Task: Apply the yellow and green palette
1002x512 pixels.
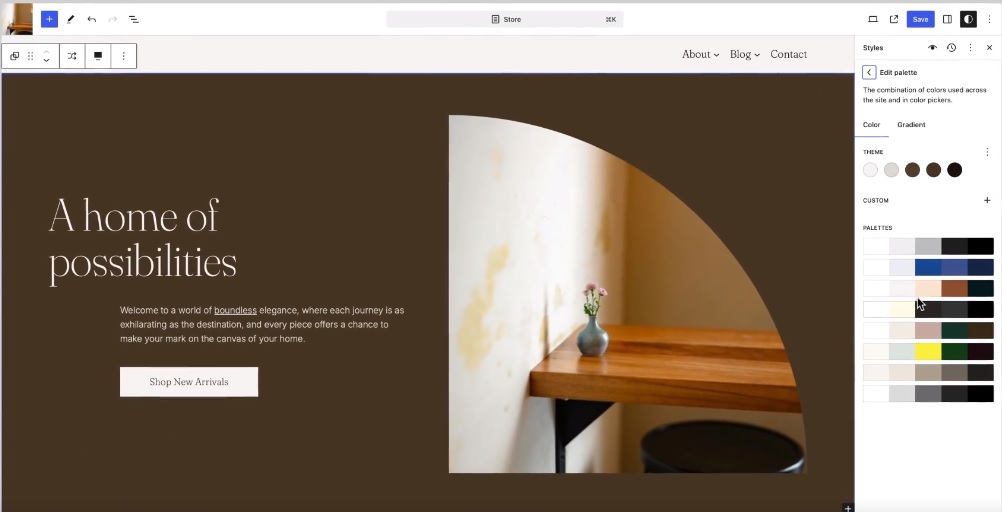Action: click(929, 352)
